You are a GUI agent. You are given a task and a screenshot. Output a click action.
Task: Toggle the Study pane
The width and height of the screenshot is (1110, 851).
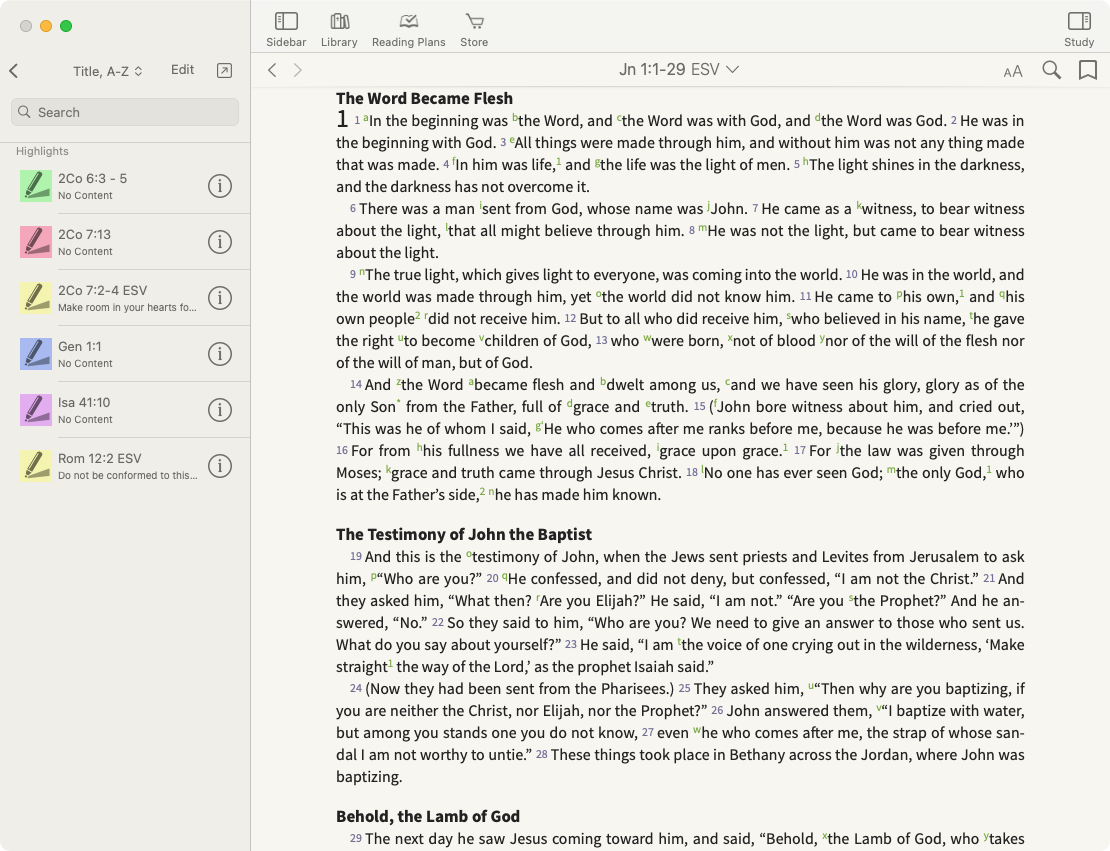point(1078,29)
